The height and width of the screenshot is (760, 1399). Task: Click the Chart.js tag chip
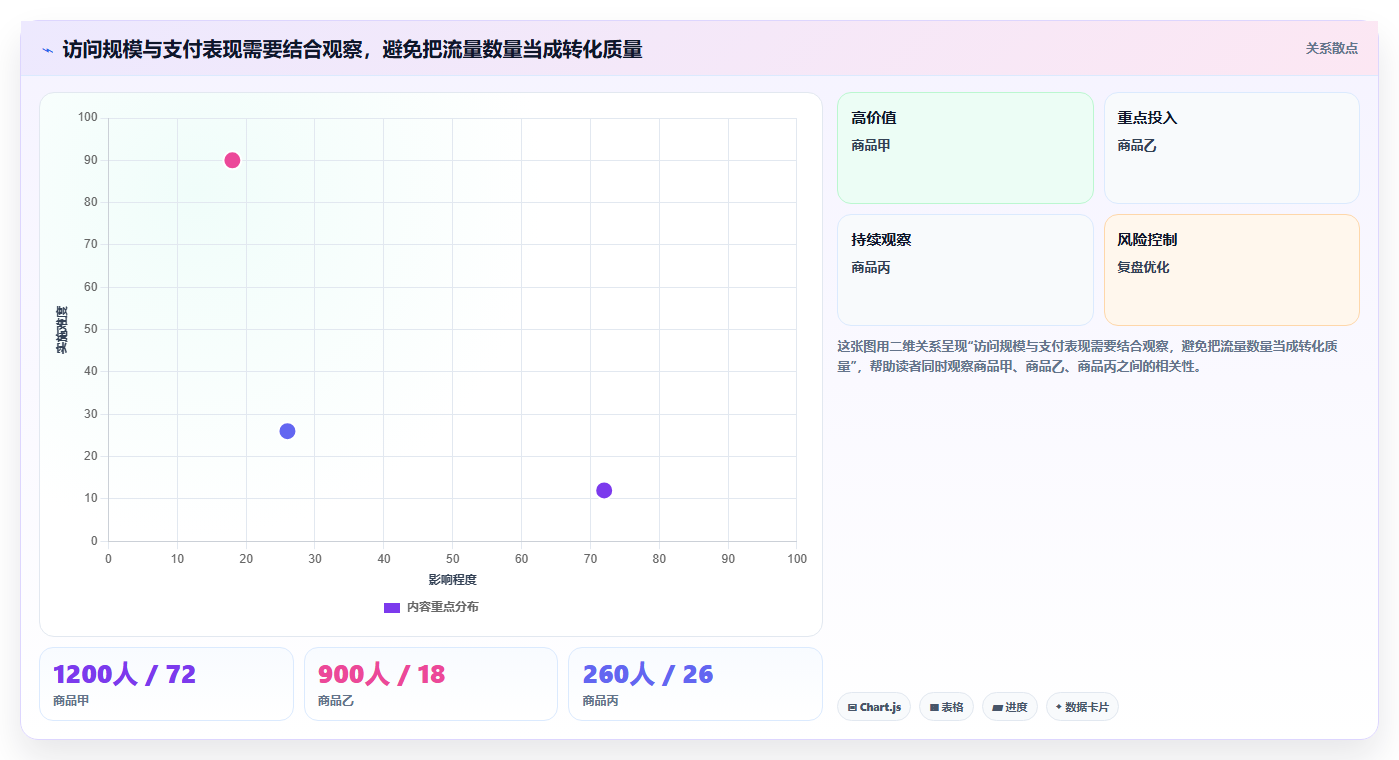874,707
